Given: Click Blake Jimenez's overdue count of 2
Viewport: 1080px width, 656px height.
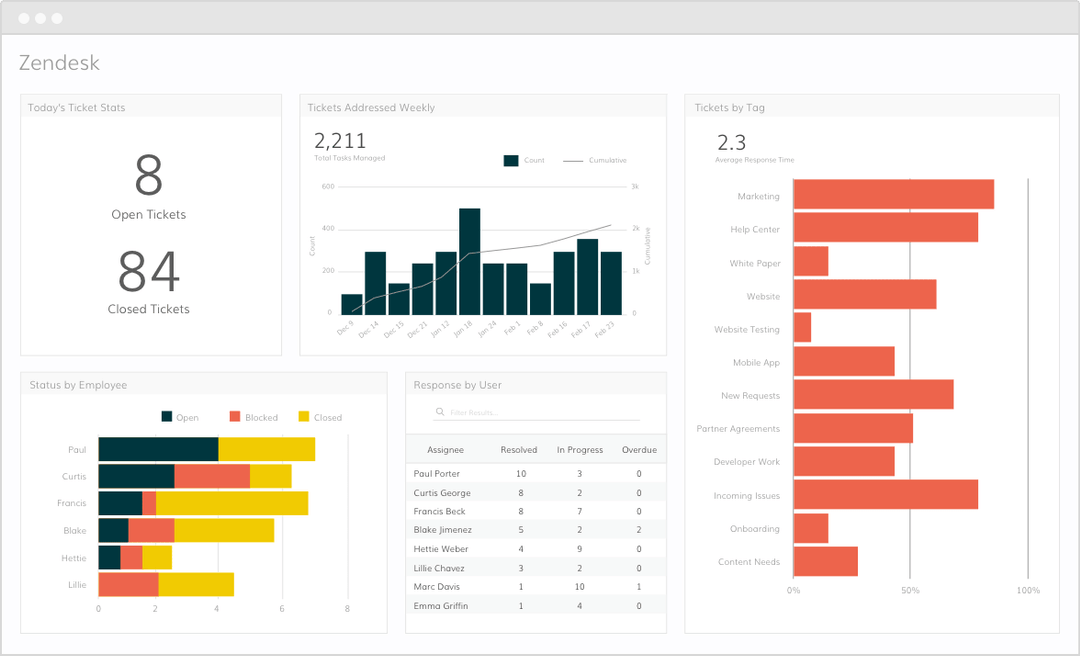Looking at the screenshot, I should (x=638, y=530).
